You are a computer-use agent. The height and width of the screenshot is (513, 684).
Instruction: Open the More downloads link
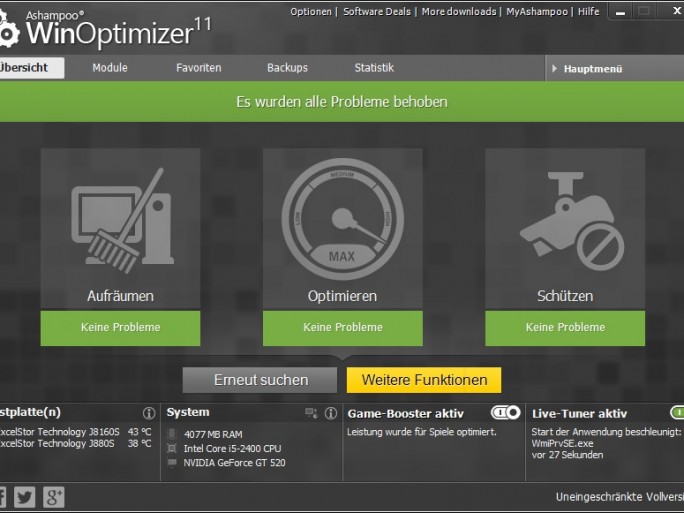(x=459, y=12)
